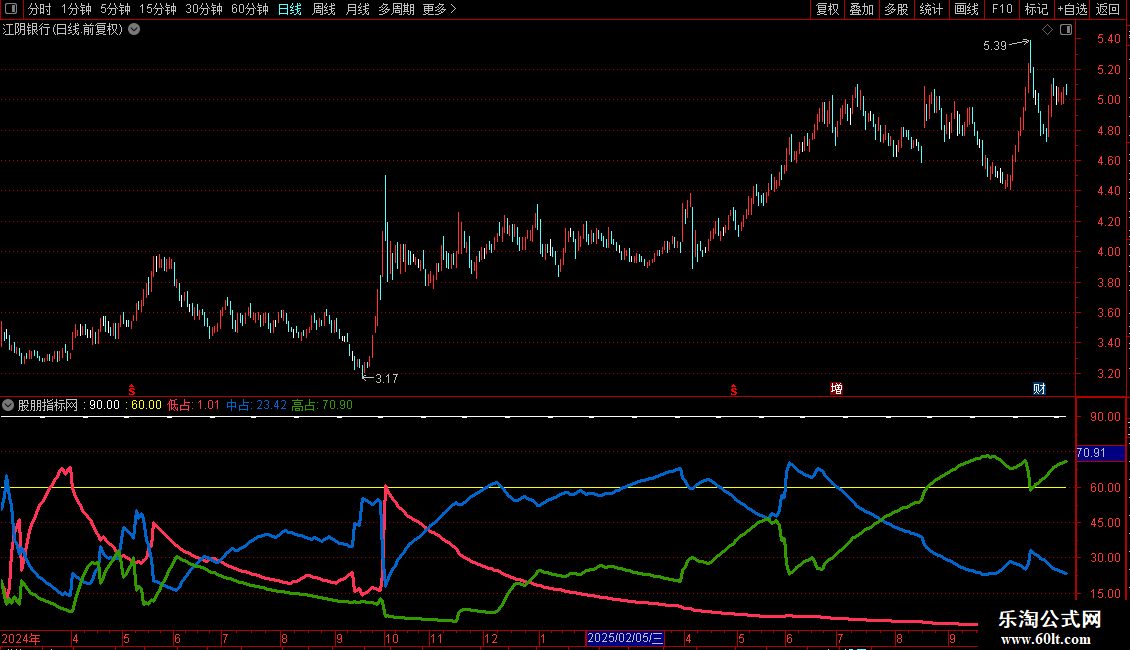Click the 低占: 1.01 indicator value
The image size is (1130, 650).
(x=194, y=405)
